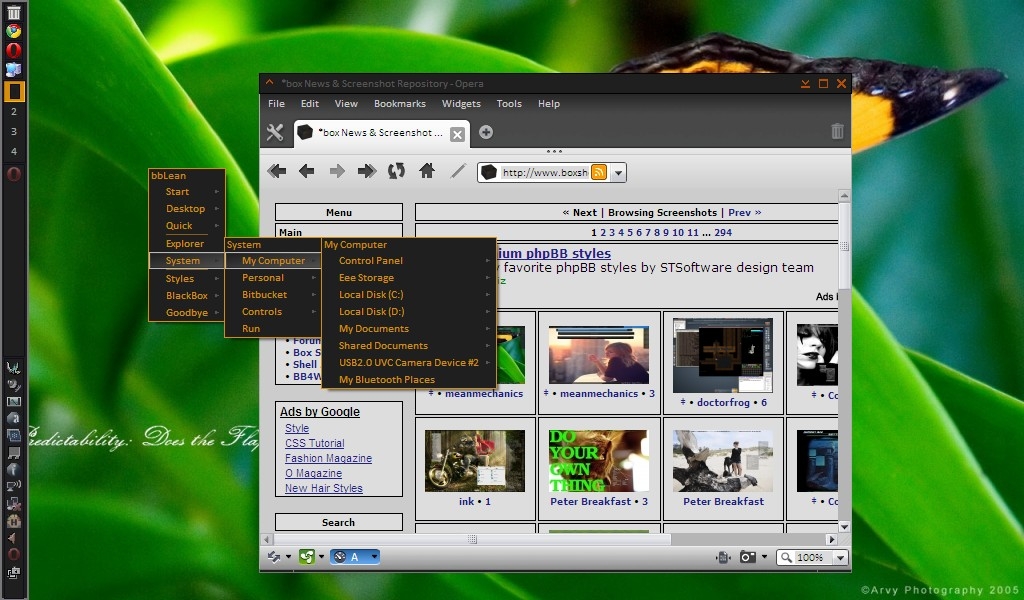The width and height of the screenshot is (1024, 600).
Task: Expand the Personal submenu
Action: click(273, 277)
